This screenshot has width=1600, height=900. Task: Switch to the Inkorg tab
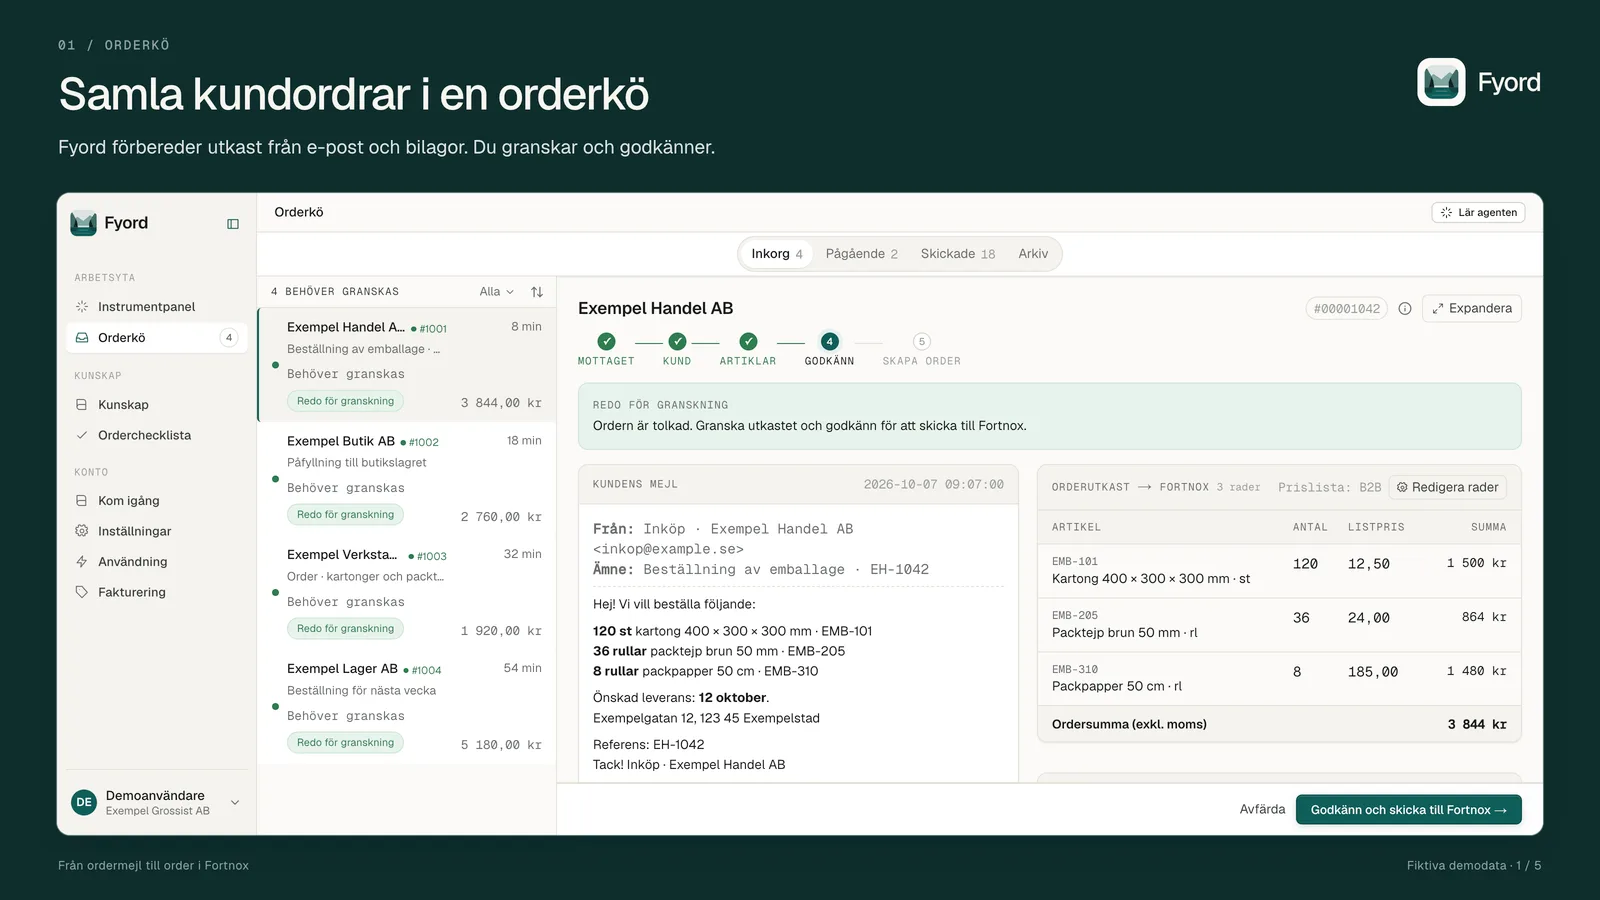tap(777, 254)
